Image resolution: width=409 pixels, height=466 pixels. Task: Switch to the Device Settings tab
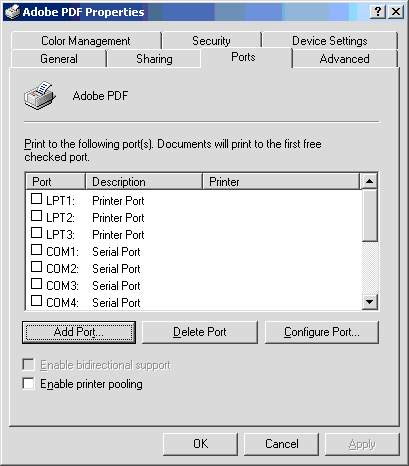[x=330, y=41]
